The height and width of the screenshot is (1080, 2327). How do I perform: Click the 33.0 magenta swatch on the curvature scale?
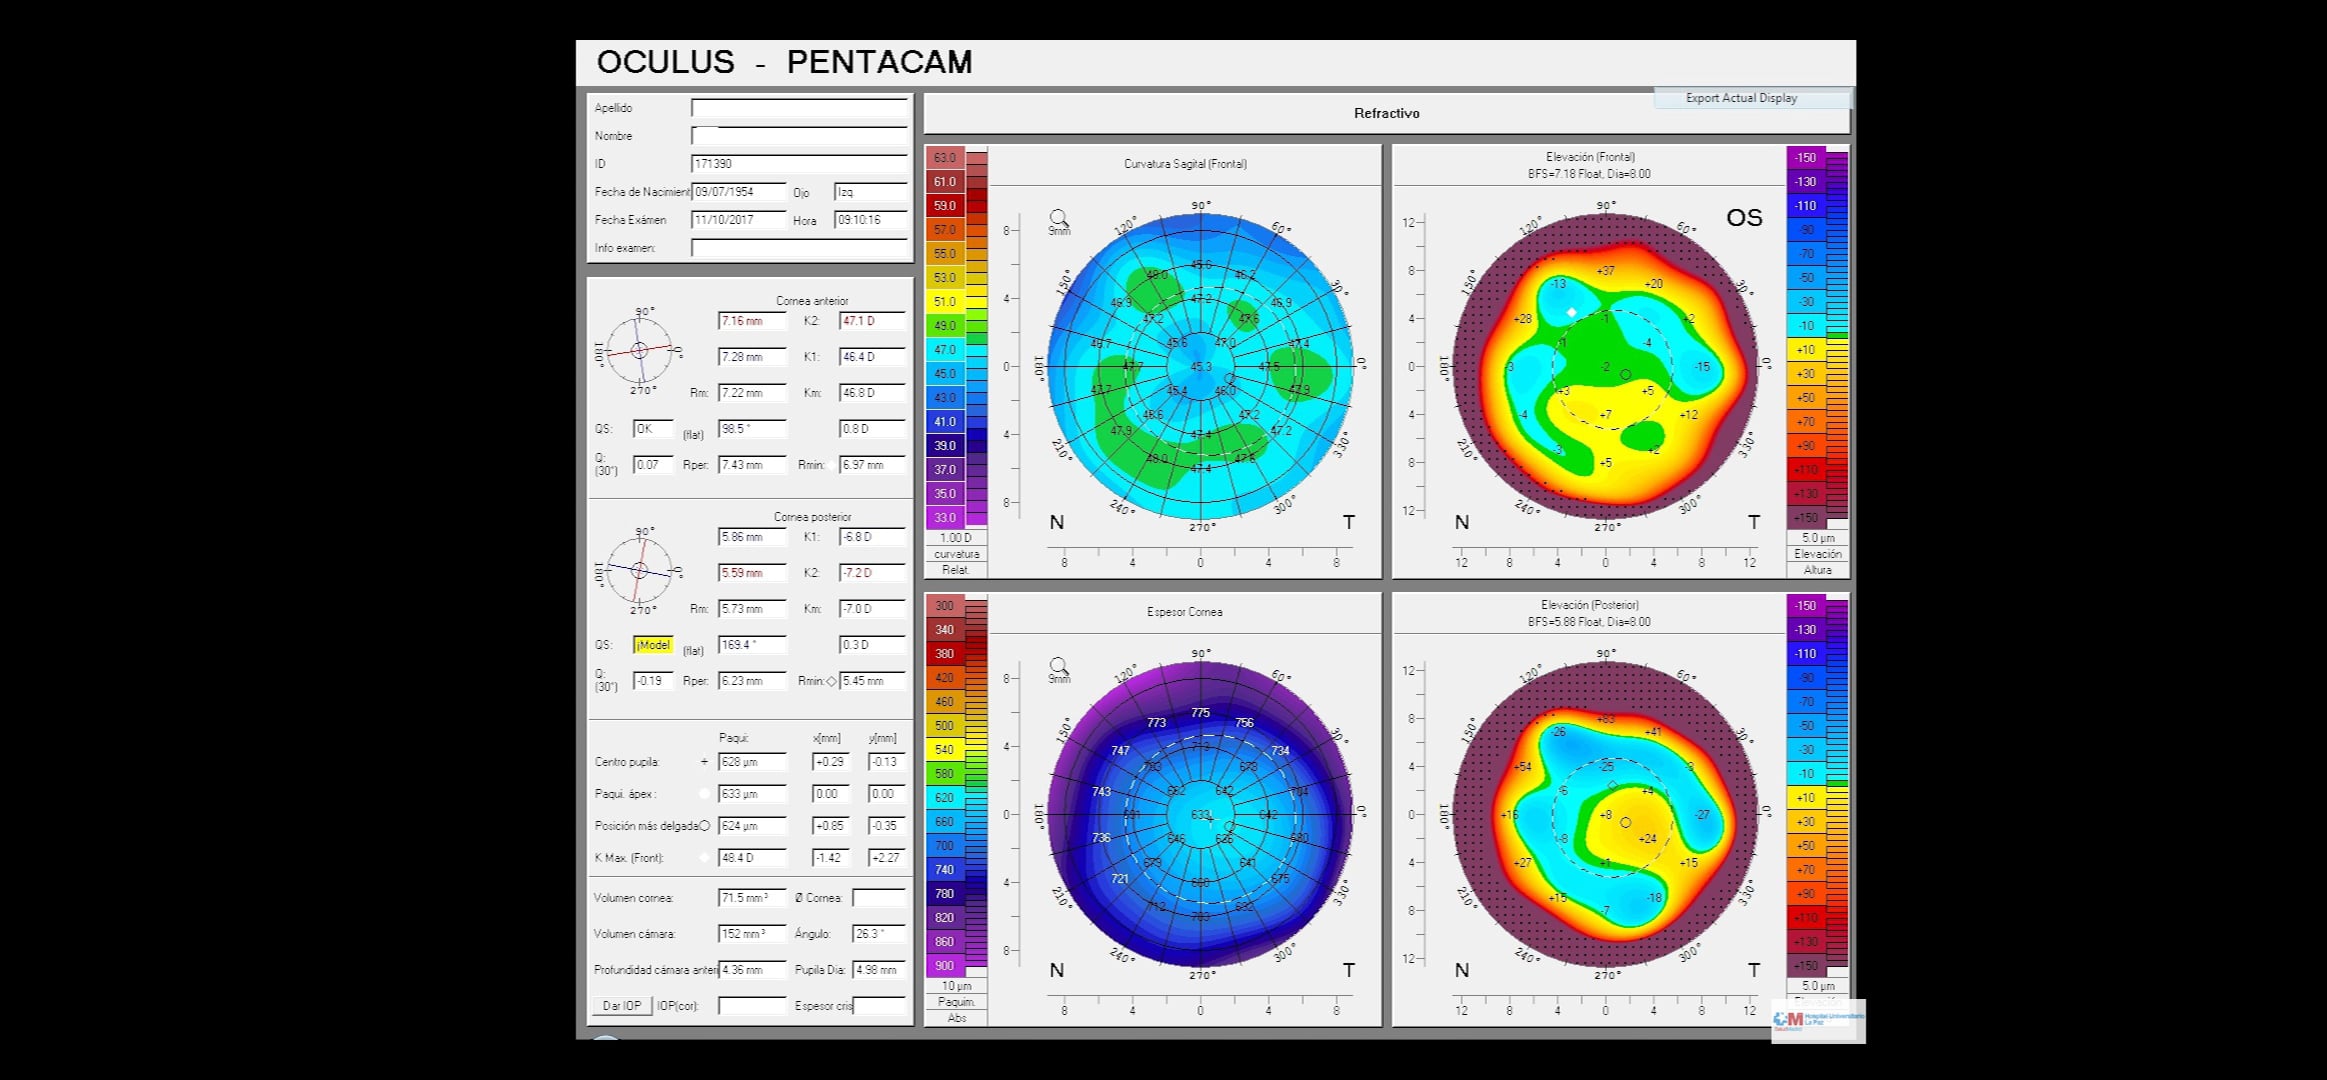click(945, 518)
